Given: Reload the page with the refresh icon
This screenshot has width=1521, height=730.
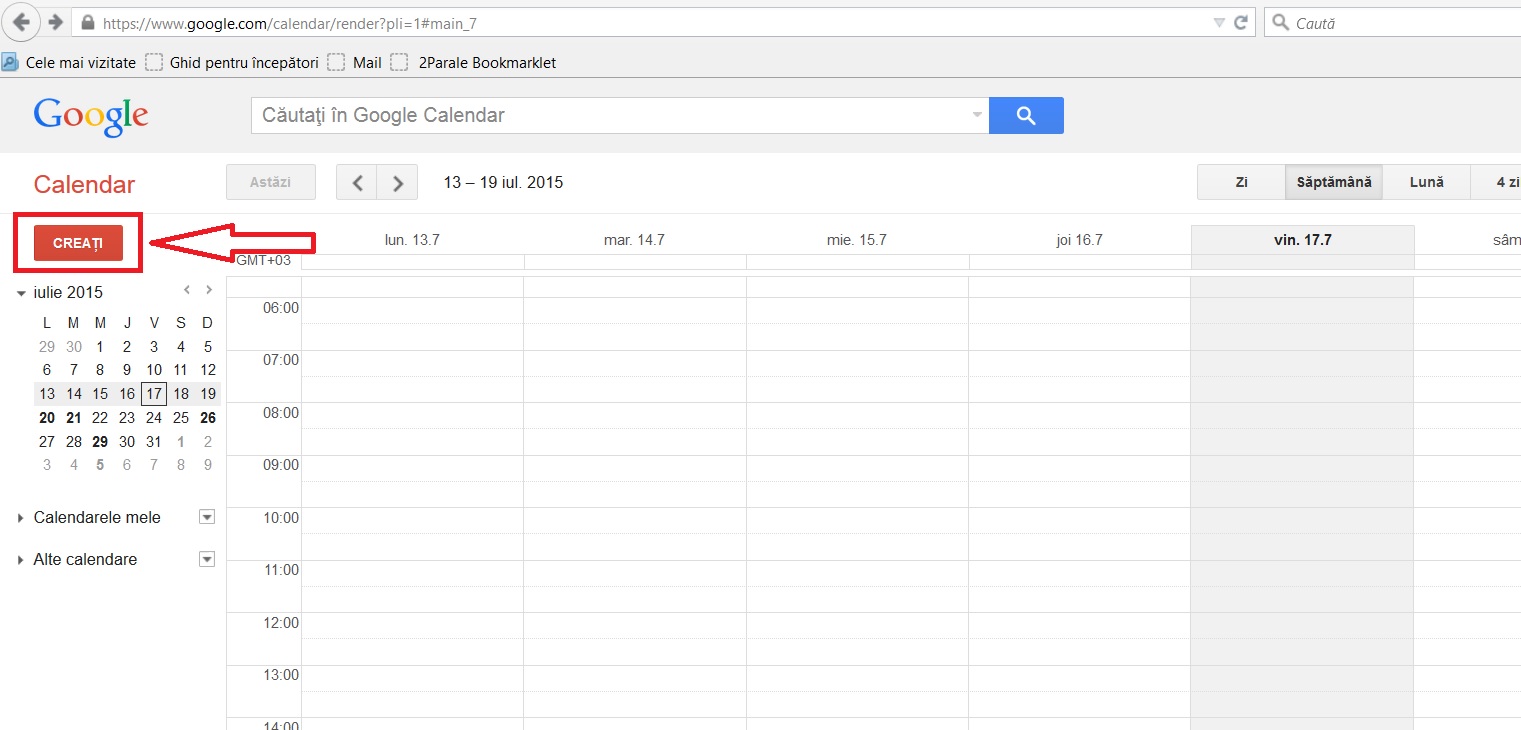Looking at the screenshot, I should click(x=1241, y=22).
